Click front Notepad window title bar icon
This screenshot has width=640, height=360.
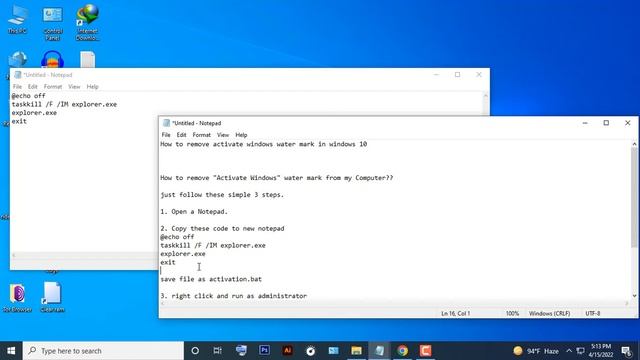coord(166,123)
